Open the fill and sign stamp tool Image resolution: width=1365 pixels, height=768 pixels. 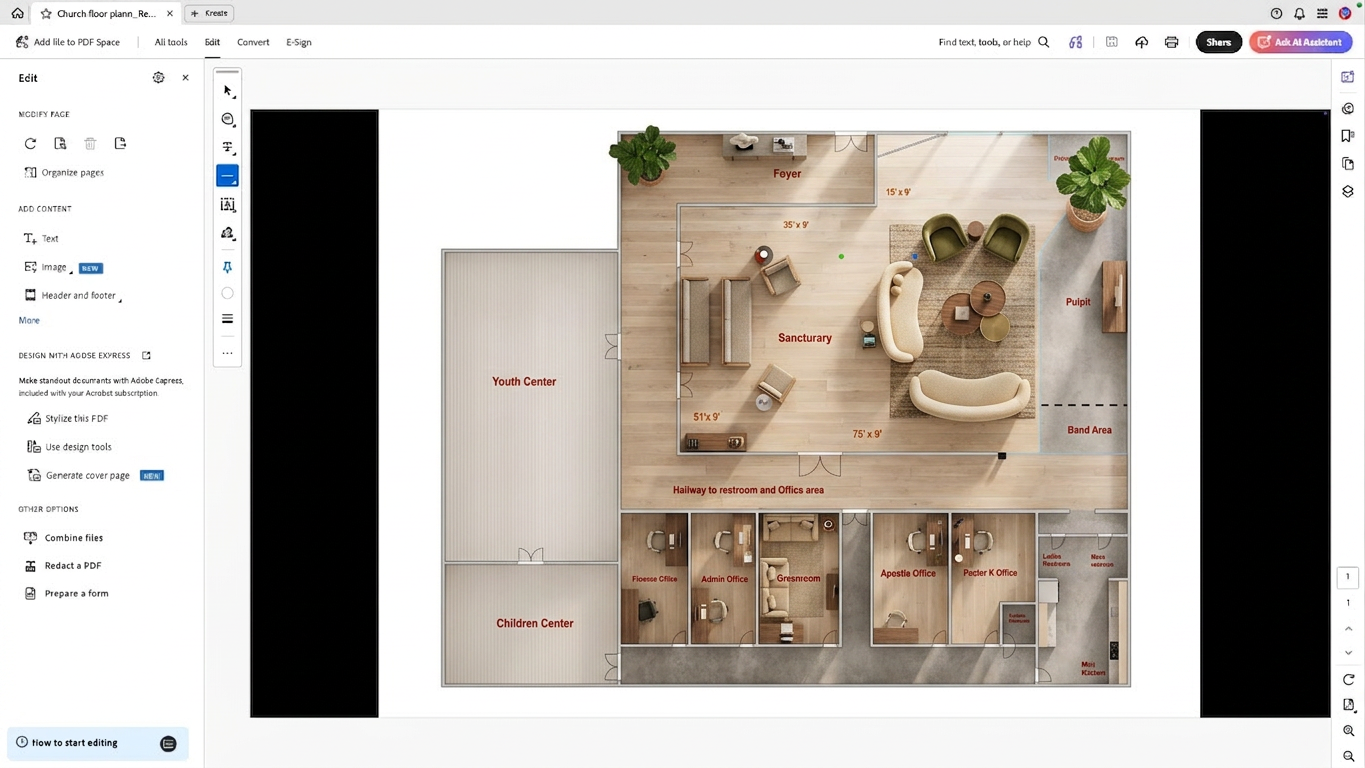tap(227, 233)
